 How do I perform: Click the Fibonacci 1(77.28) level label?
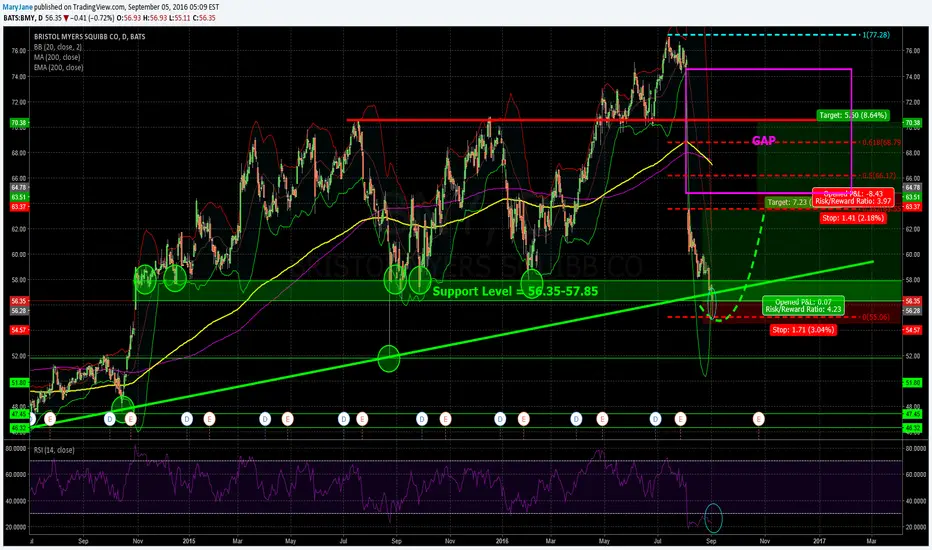876,35
